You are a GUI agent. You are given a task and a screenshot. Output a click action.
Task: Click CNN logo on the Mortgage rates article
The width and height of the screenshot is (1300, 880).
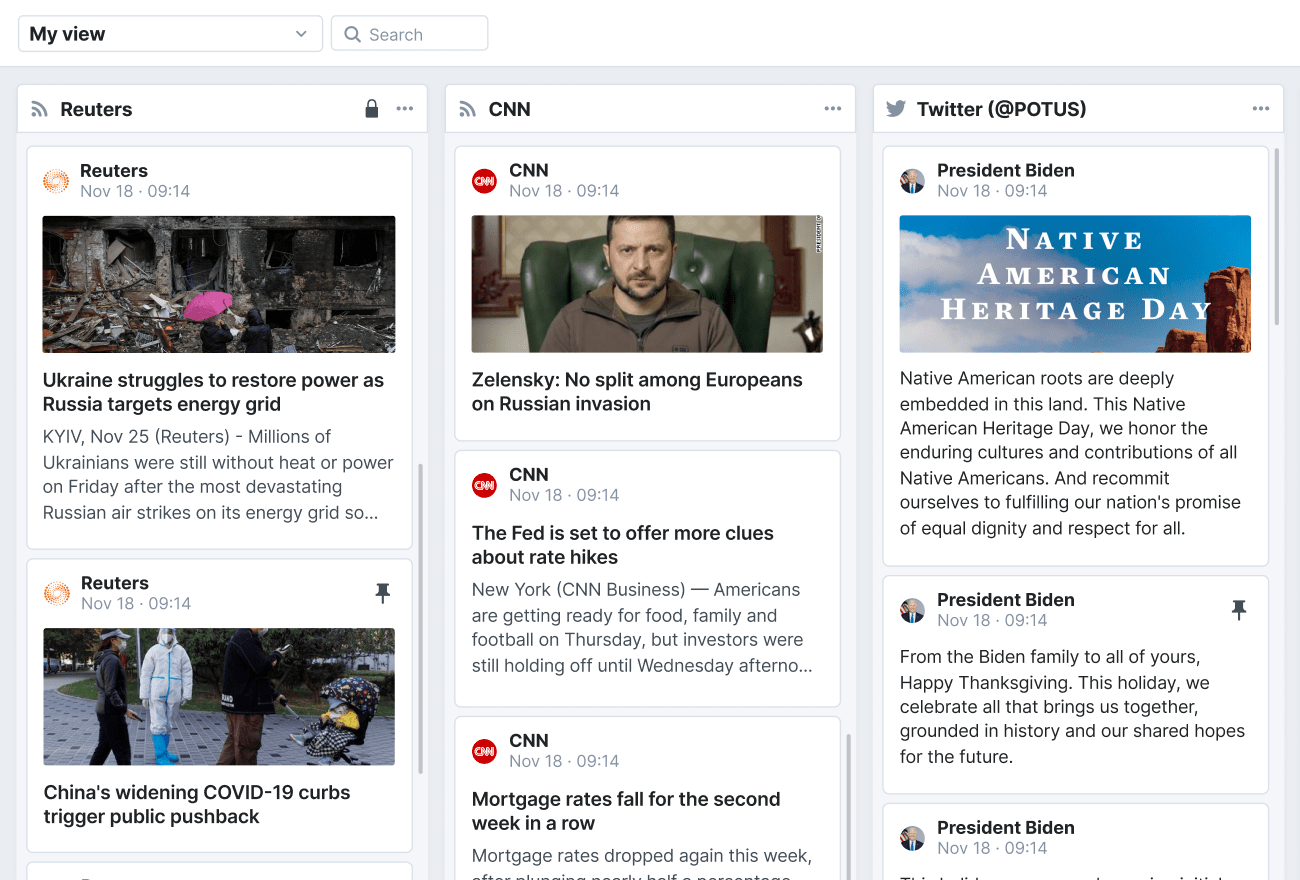(x=484, y=751)
